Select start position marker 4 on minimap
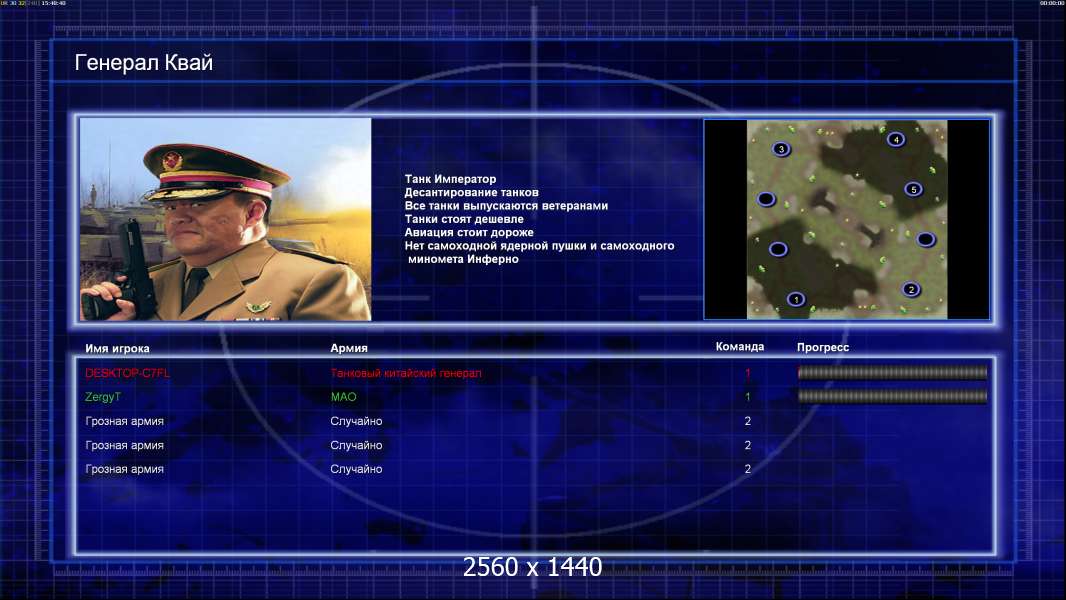This screenshot has width=1066, height=600. tap(896, 139)
